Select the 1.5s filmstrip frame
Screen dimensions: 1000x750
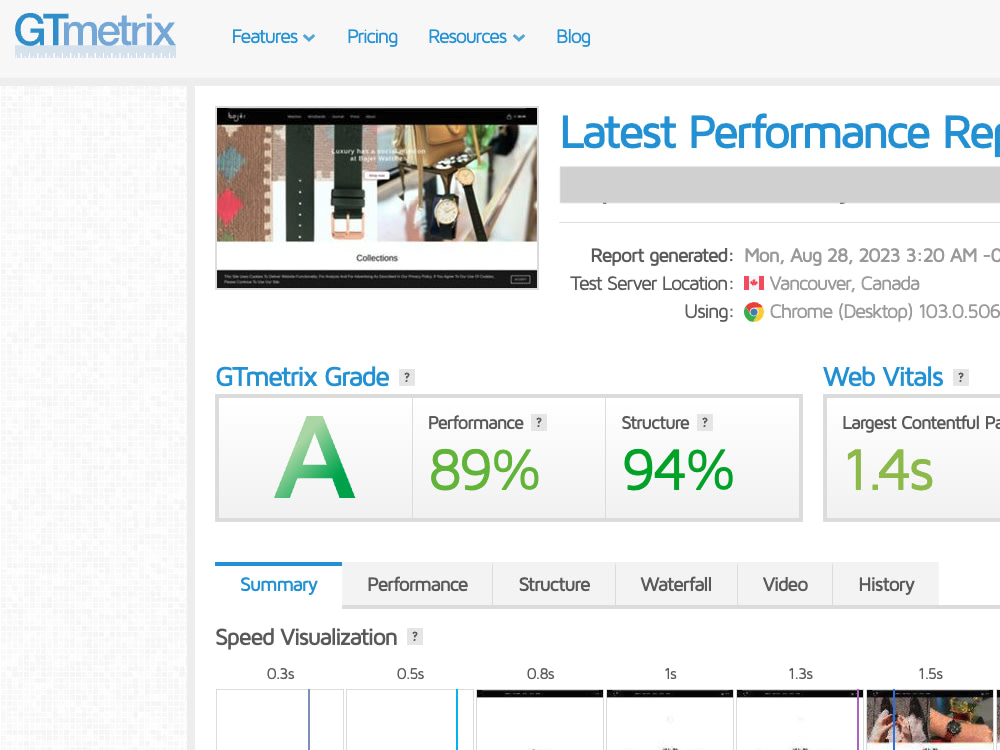[930, 719]
